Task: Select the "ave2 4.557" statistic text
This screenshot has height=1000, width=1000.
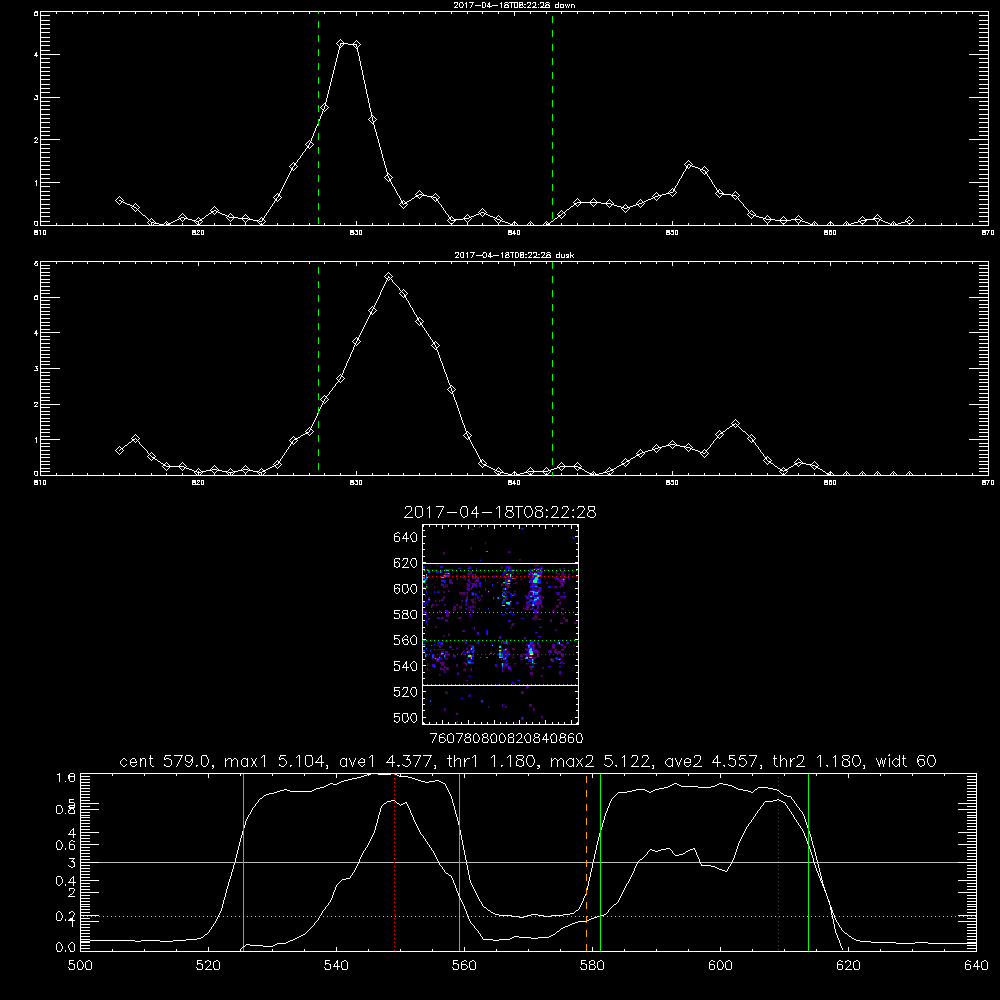Action: coord(712,761)
